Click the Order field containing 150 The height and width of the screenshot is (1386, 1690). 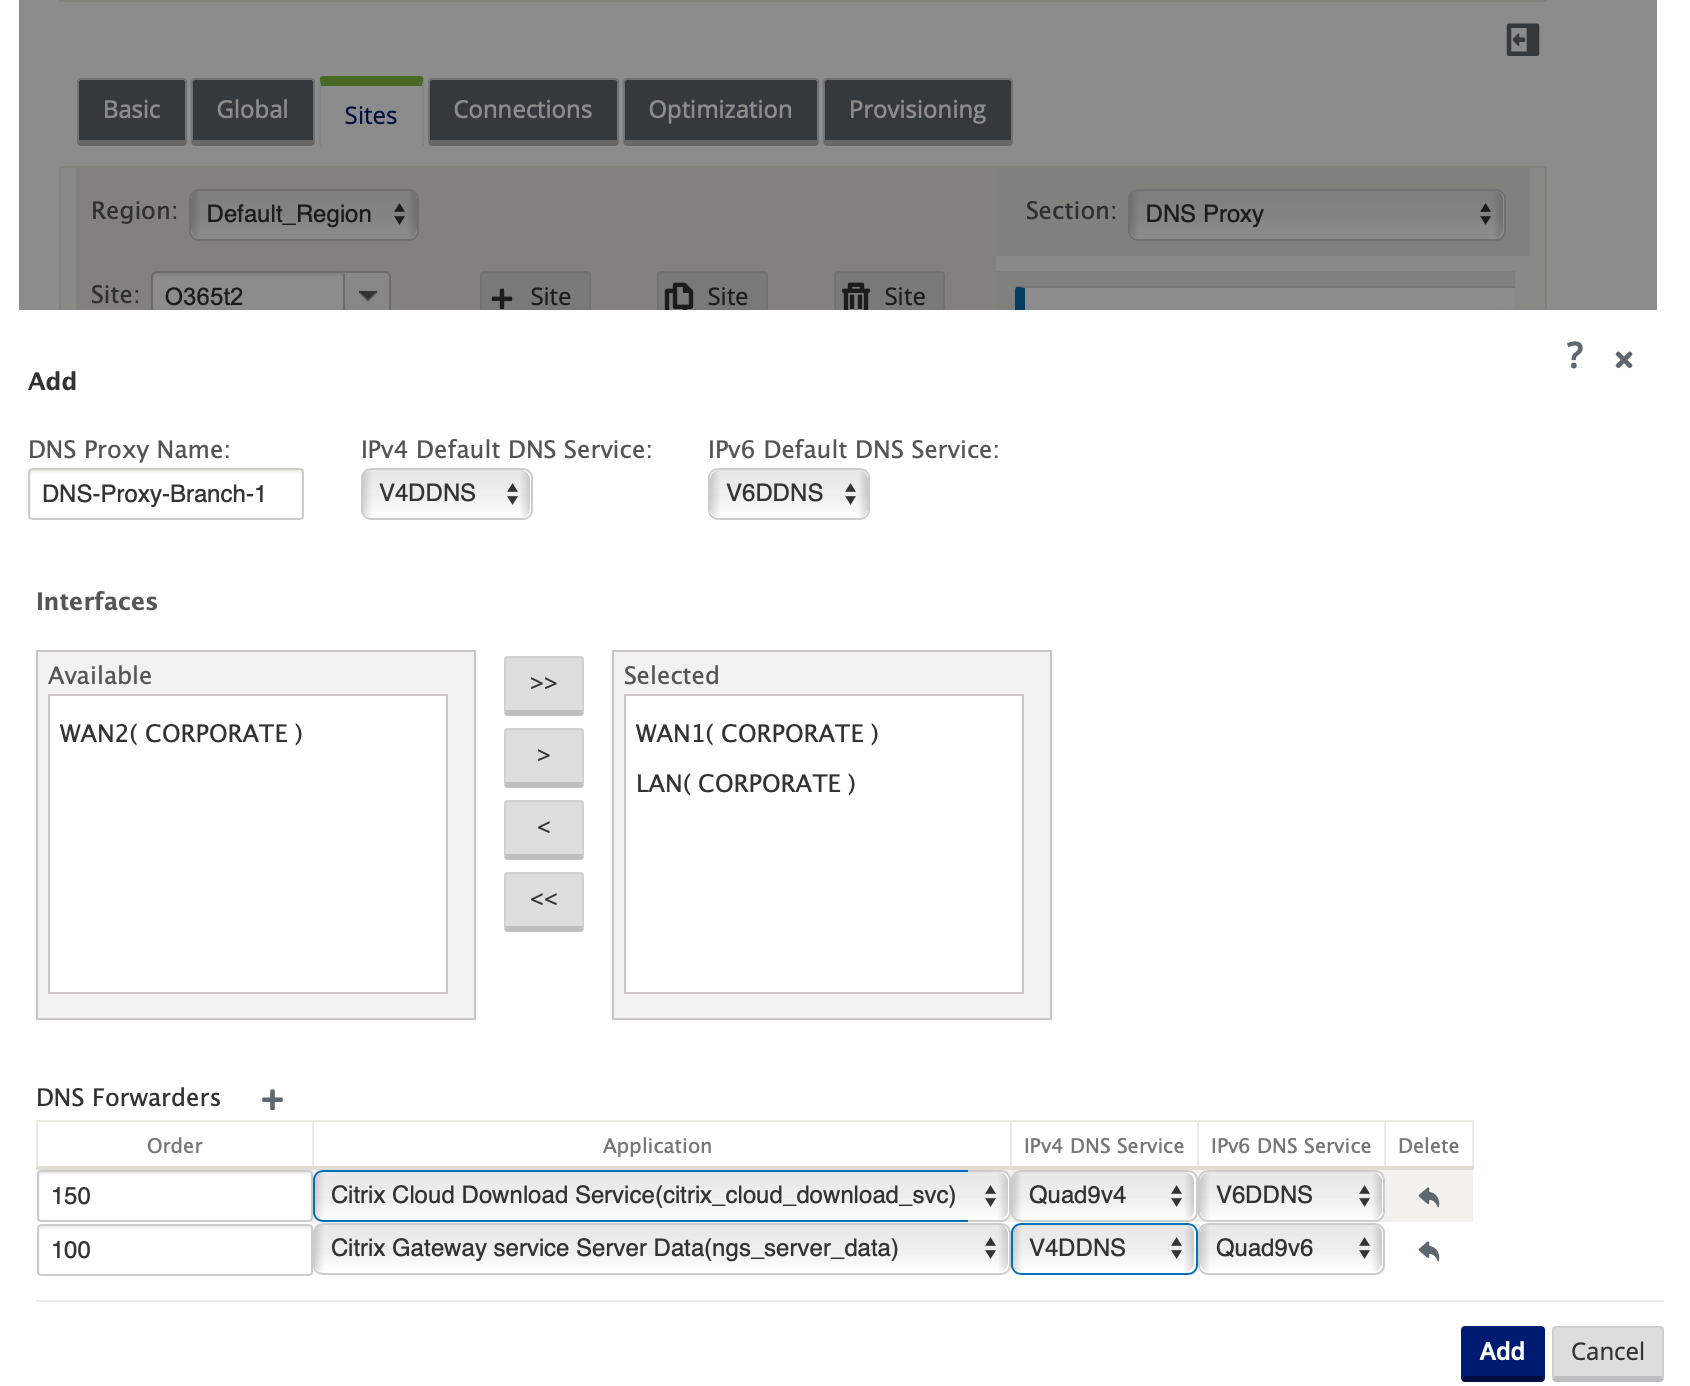click(175, 1196)
